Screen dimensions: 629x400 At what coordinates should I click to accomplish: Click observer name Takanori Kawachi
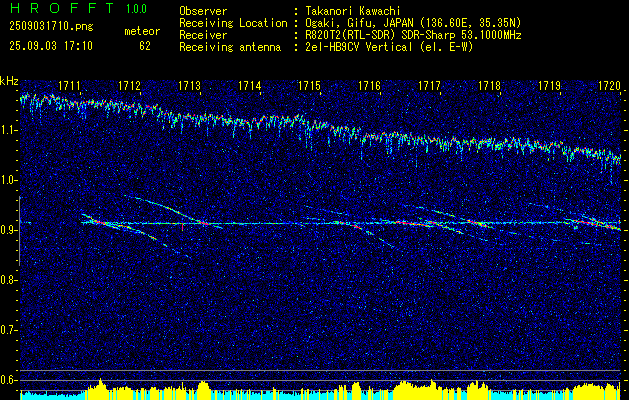(x=352, y=11)
